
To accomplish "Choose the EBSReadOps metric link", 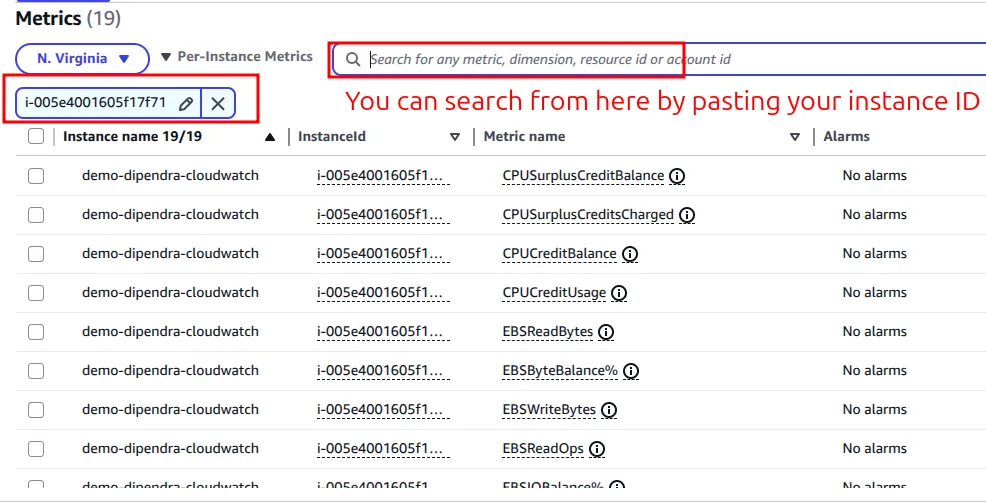I will click(x=543, y=449).
